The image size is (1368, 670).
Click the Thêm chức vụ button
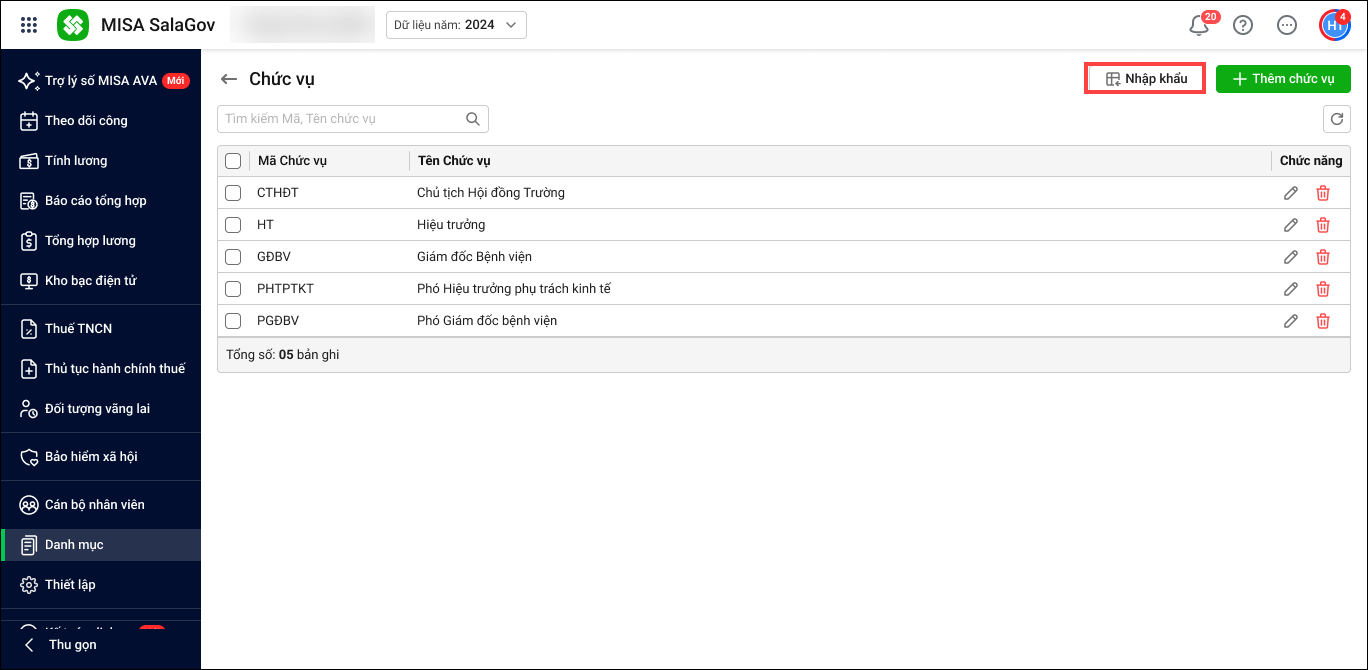pos(1283,79)
